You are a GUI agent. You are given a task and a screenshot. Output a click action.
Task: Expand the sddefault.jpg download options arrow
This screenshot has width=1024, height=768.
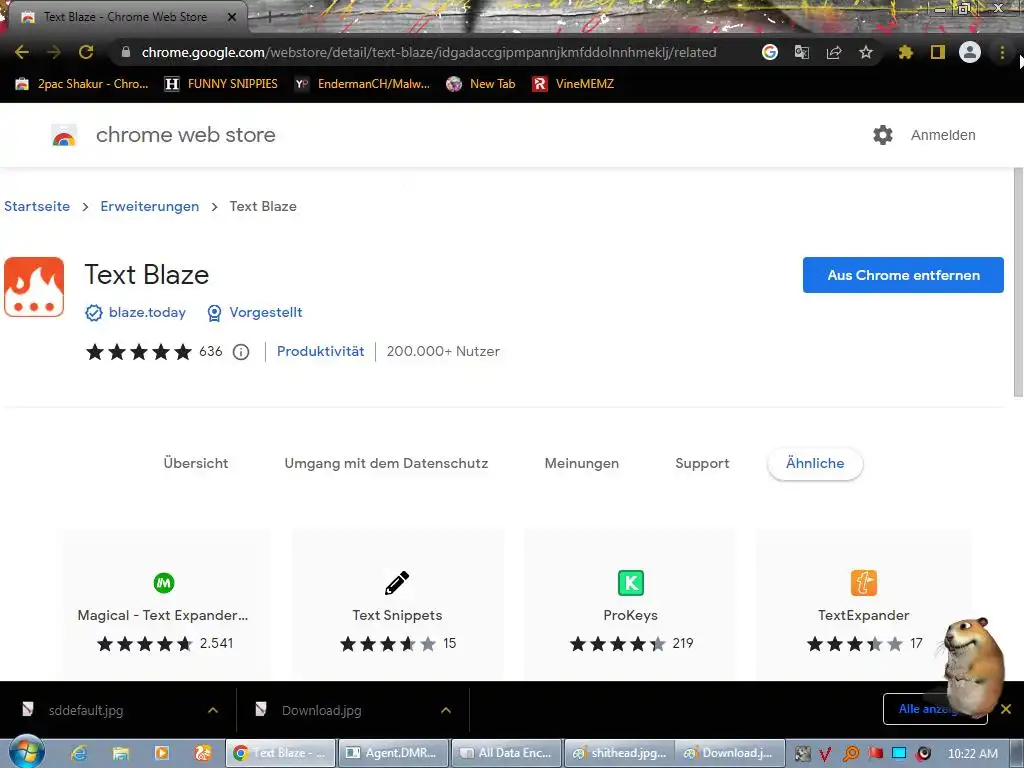pyautogui.click(x=213, y=710)
